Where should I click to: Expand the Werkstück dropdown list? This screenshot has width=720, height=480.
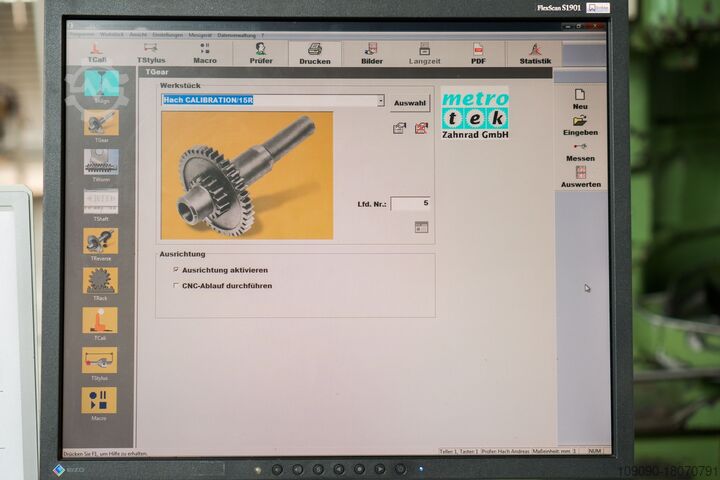point(381,101)
